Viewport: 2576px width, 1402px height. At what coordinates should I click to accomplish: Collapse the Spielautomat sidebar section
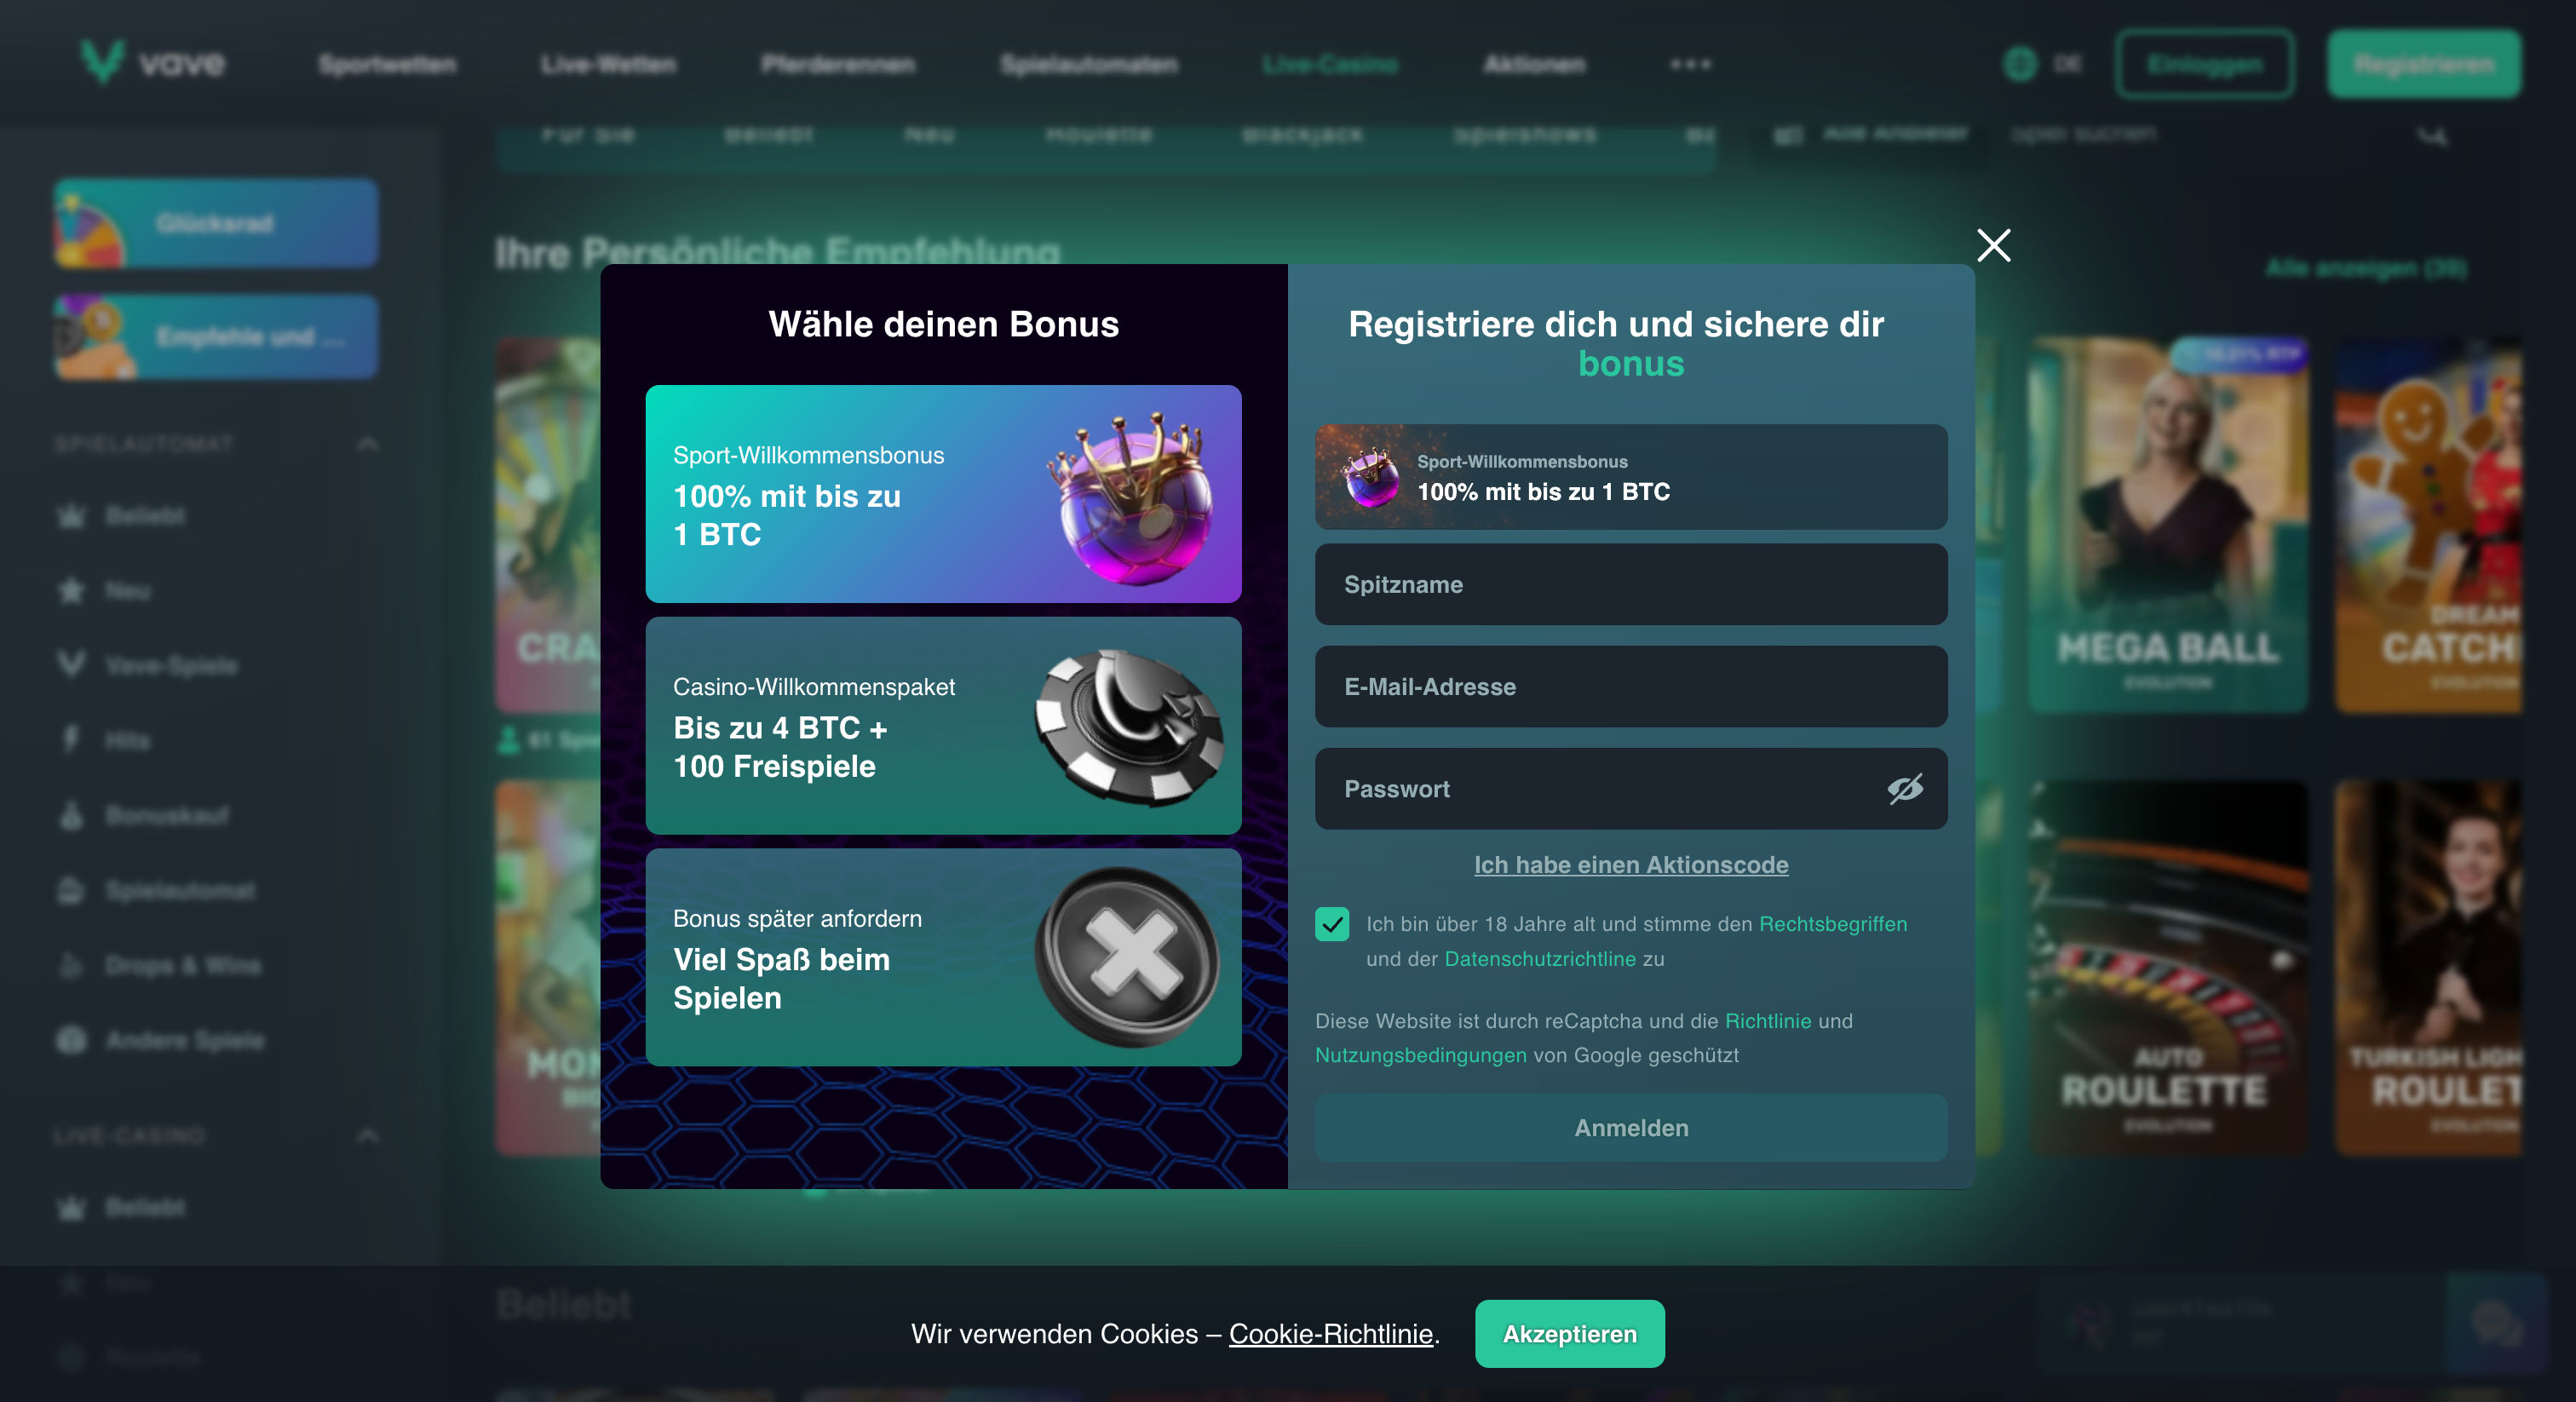point(368,443)
